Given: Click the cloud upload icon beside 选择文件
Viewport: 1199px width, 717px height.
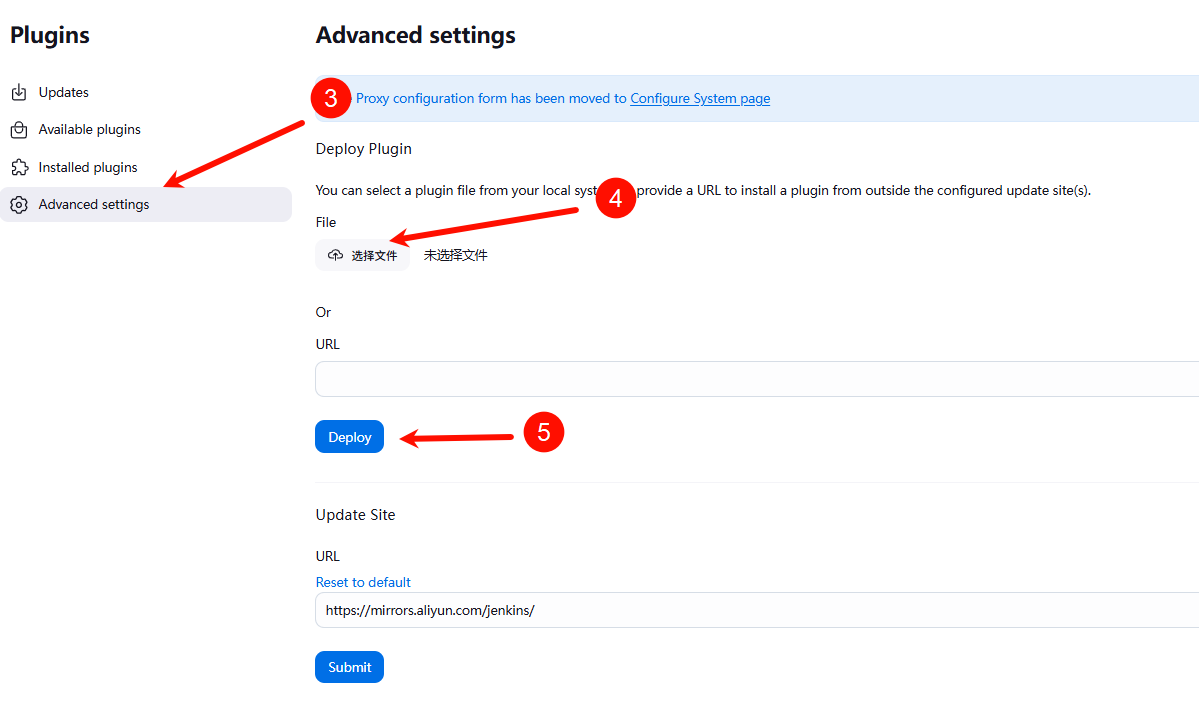Looking at the screenshot, I should pyautogui.click(x=335, y=255).
